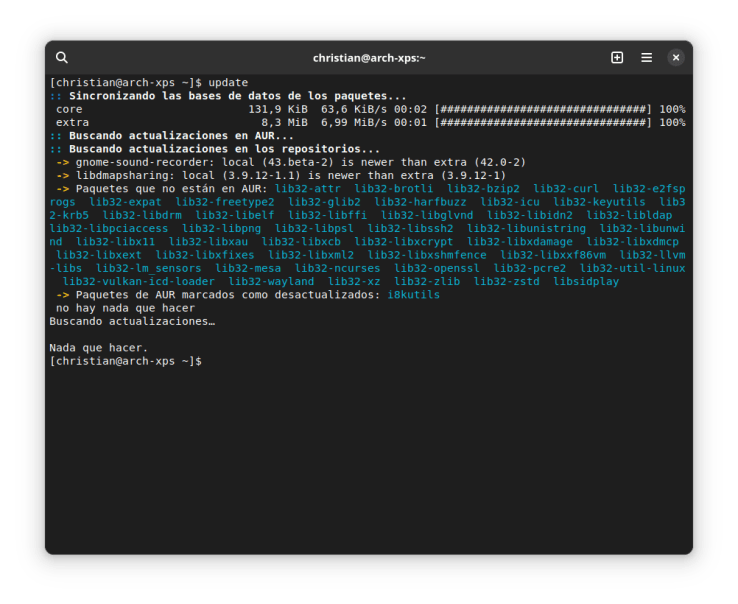Click package name lib32-libunistring
This screenshot has width=738, height=604.
coord(526,228)
